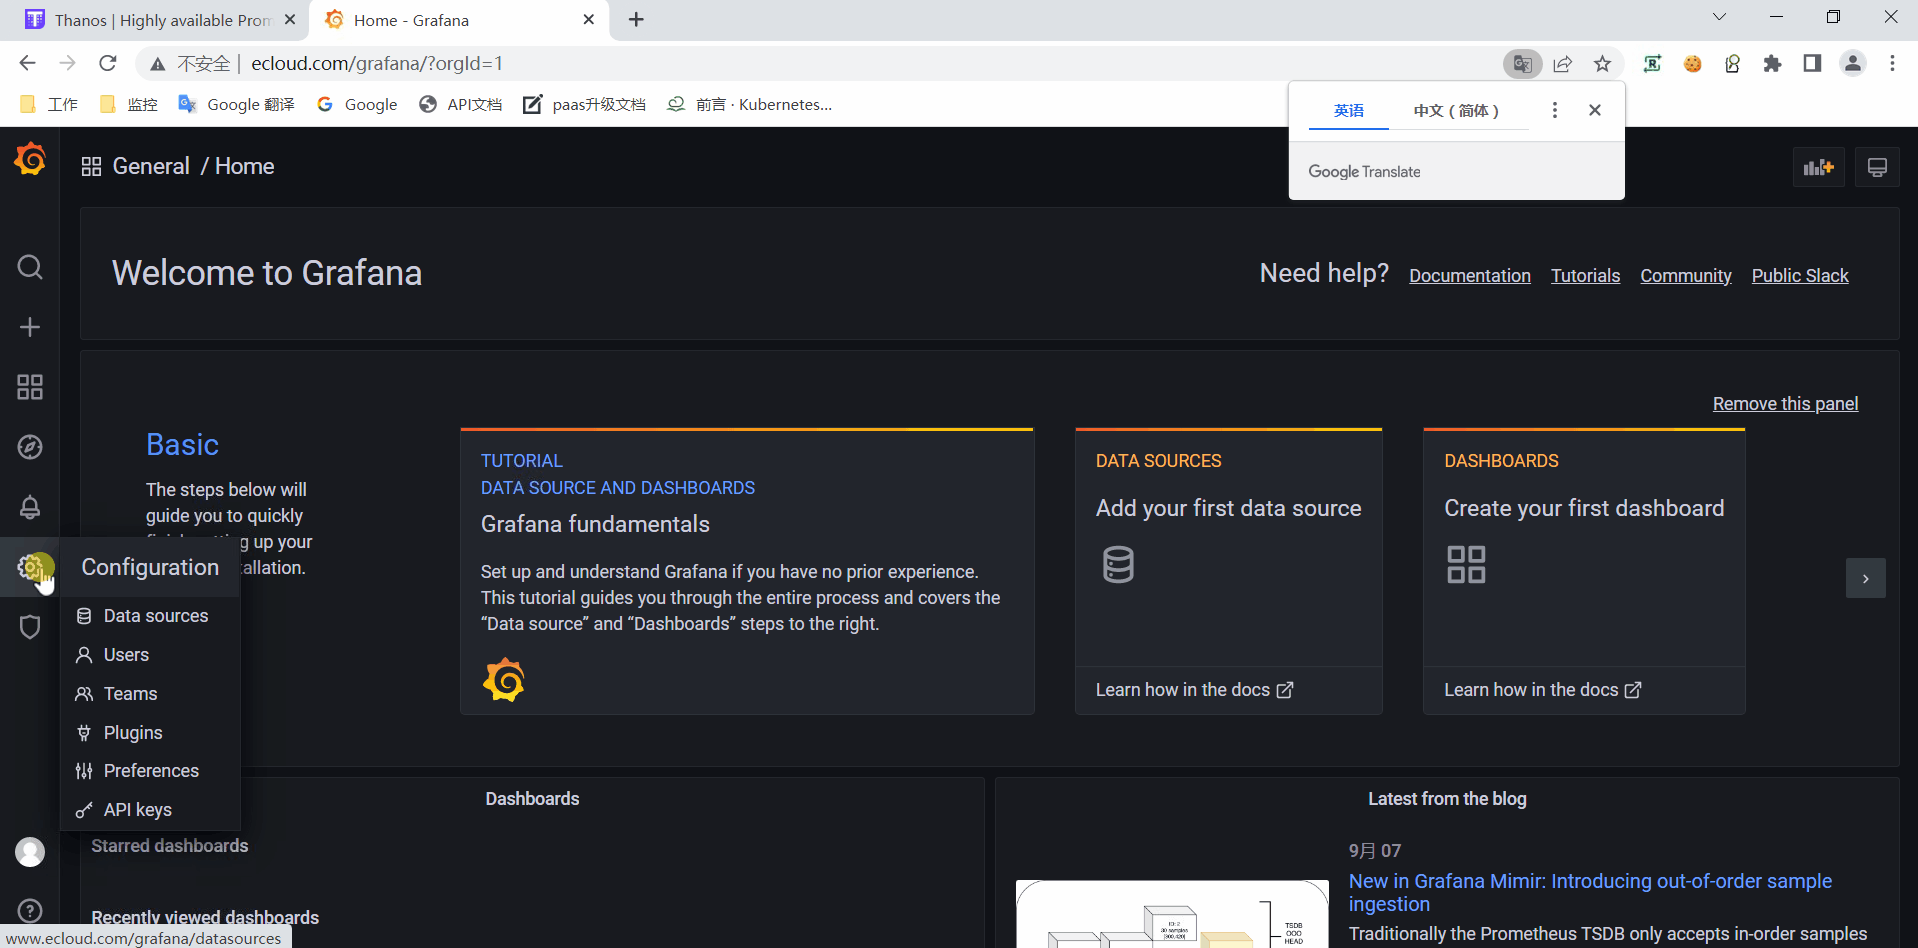Image resolution: width=1918 pixels, height=948 pixels.
Task: Open the API文档 bookmark
Action: [461, 104]
